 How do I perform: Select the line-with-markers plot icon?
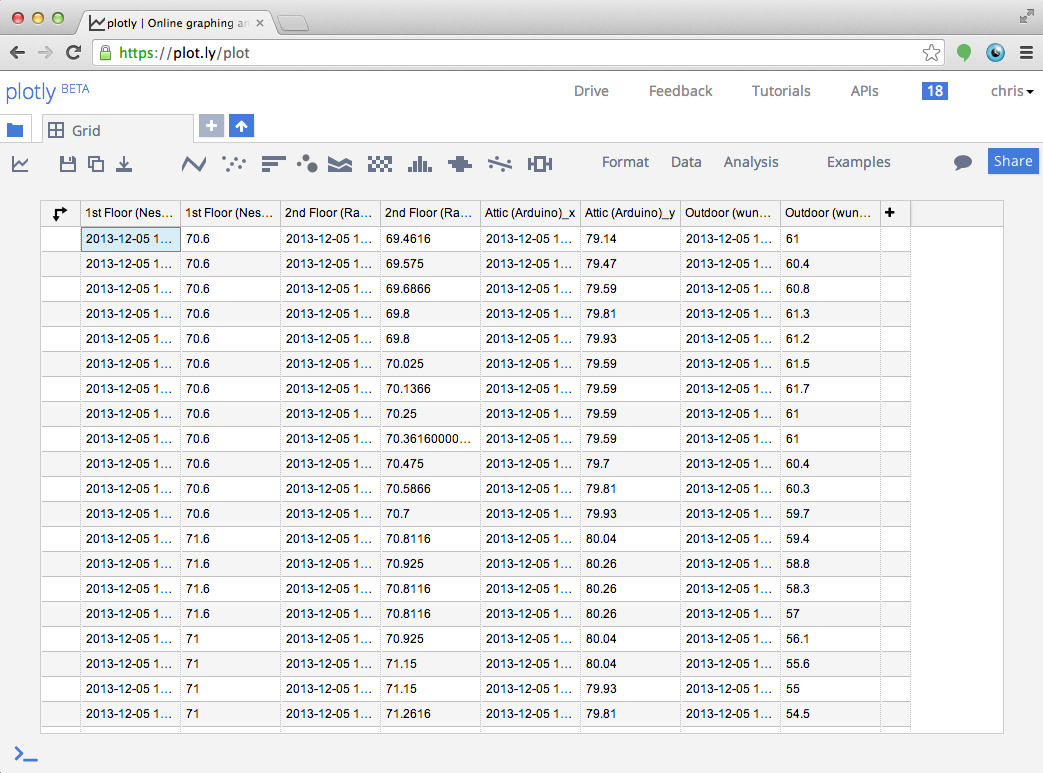[x=500, y=164]
